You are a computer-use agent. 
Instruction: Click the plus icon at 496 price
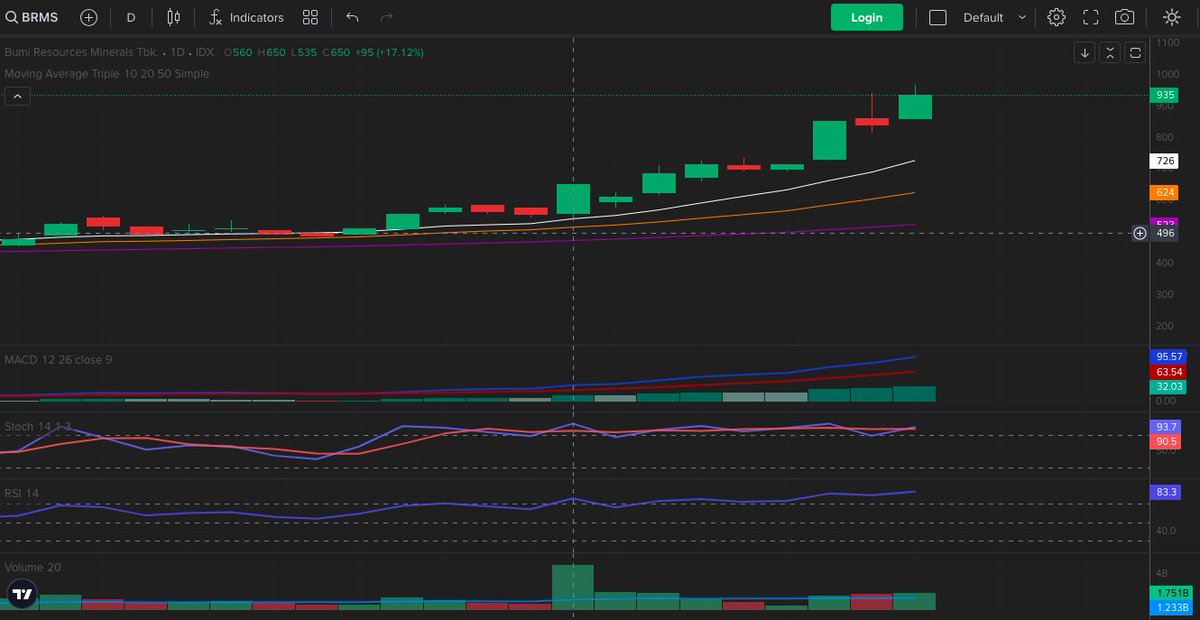coord(1140,233)
